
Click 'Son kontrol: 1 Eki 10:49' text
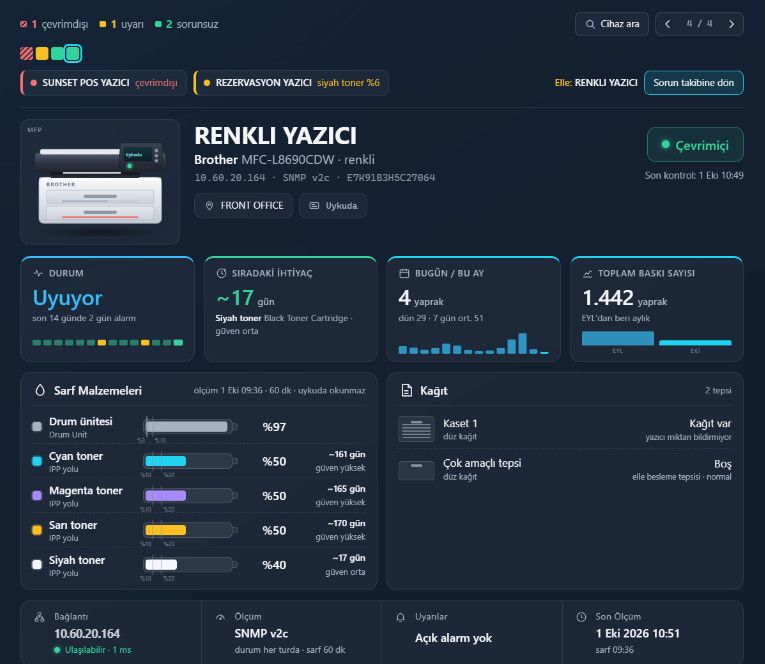[x=694, y=175]
